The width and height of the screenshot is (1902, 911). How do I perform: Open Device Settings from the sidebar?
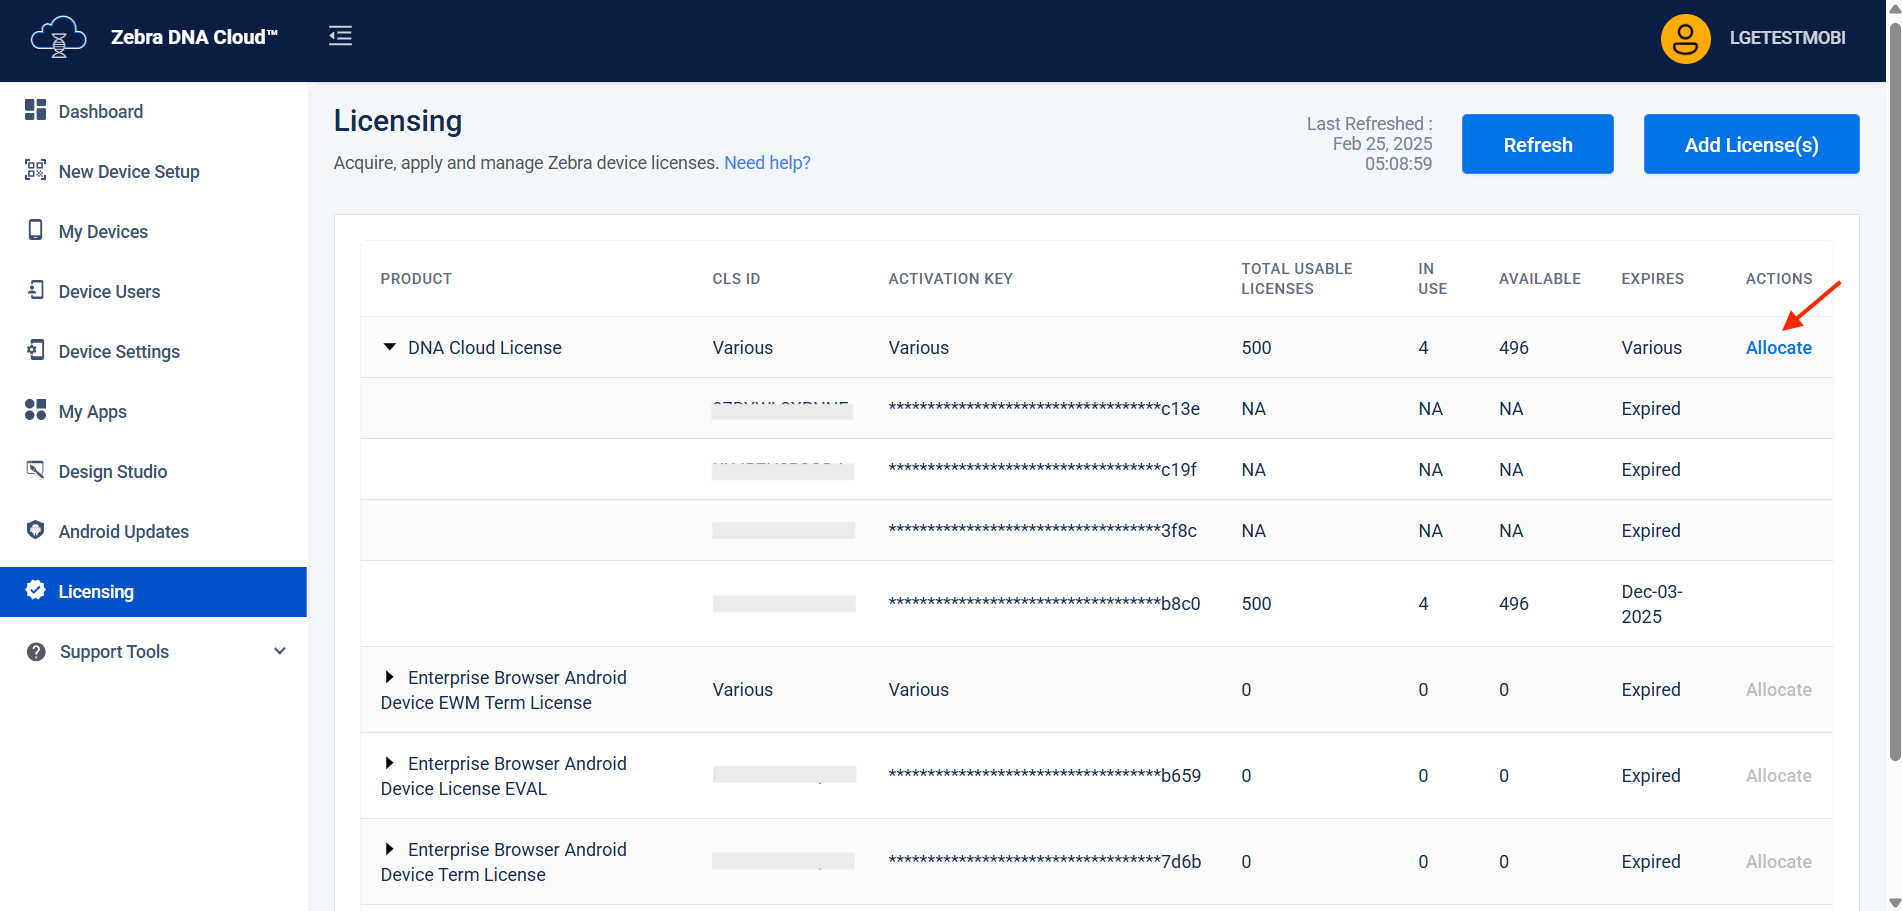pyautogui.click(x=119, y=352)
